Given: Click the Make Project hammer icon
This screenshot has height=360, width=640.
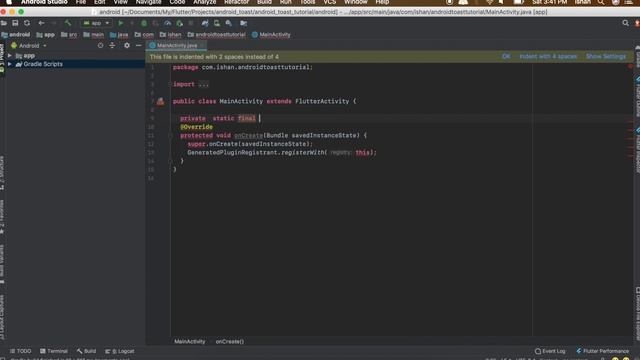Looking at the screenshot, I should tap(68, 23).
